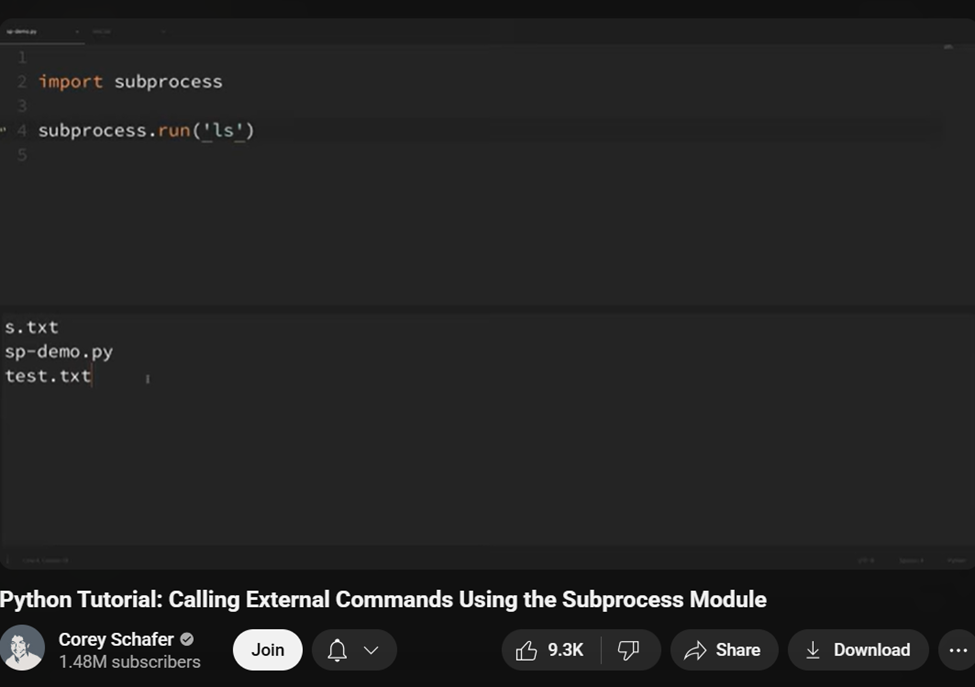The image size is (975, 687).
Task: Click the subprocess.run('ls') code line
Action: coord(146,130)
